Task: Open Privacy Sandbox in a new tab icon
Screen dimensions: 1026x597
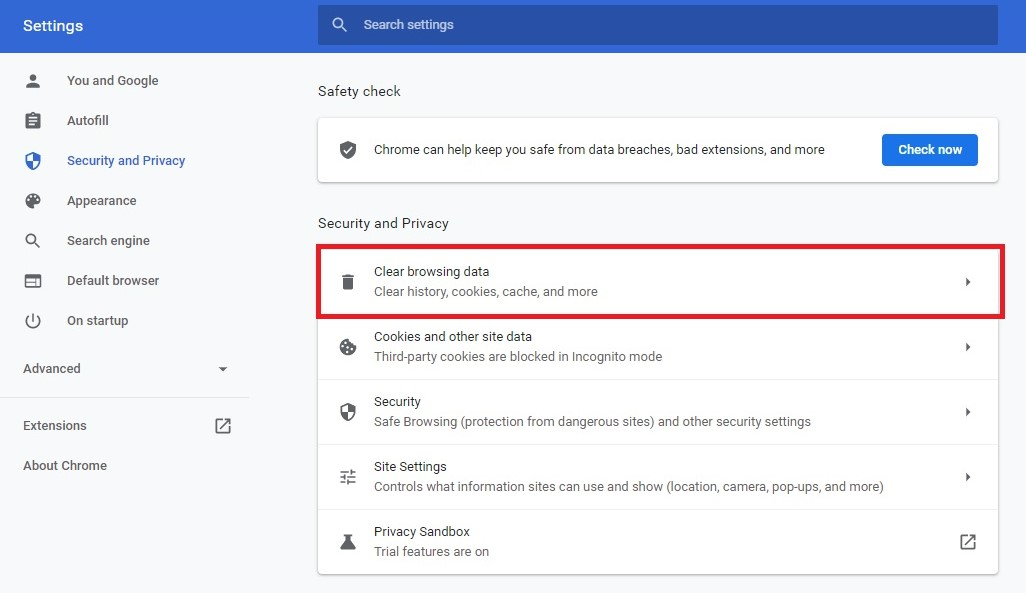Action: (x=968, y=542)
